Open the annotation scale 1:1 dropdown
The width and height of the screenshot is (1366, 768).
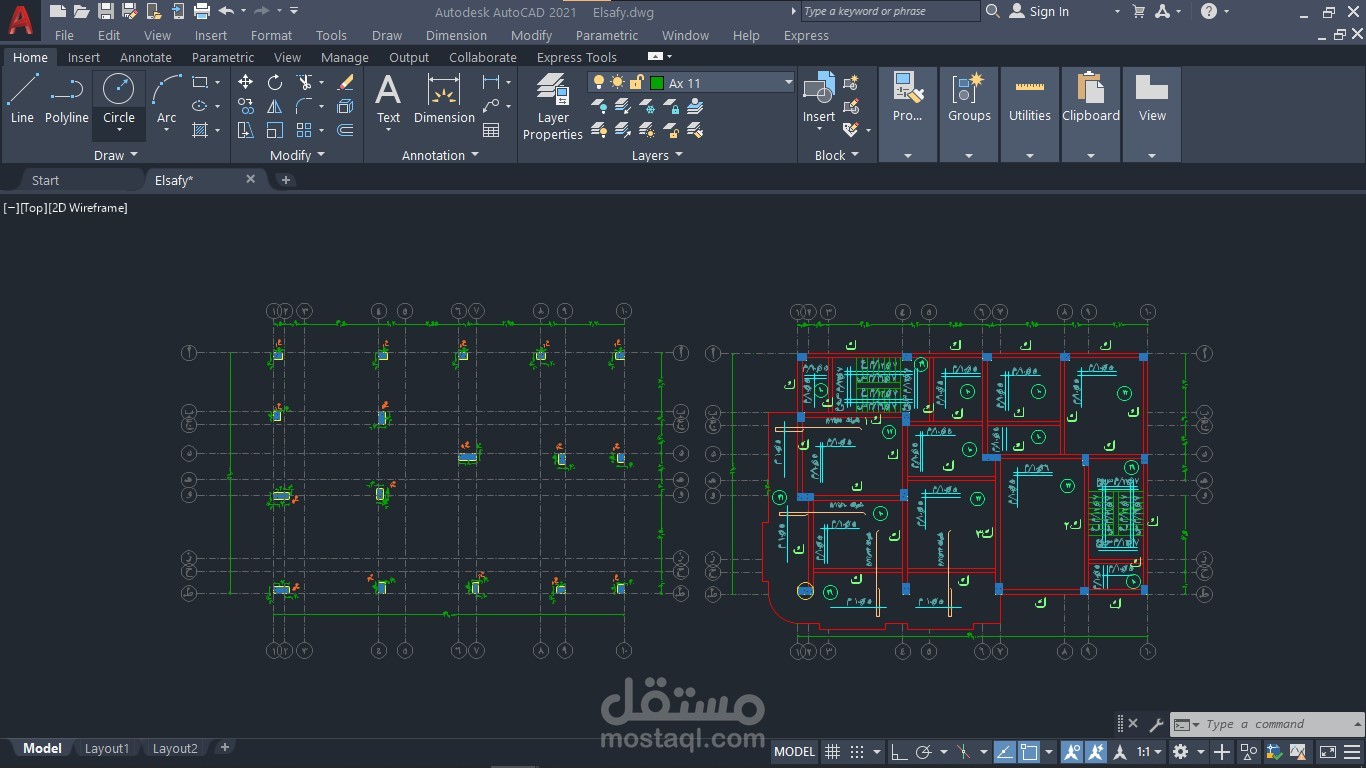click(1150, 752)
